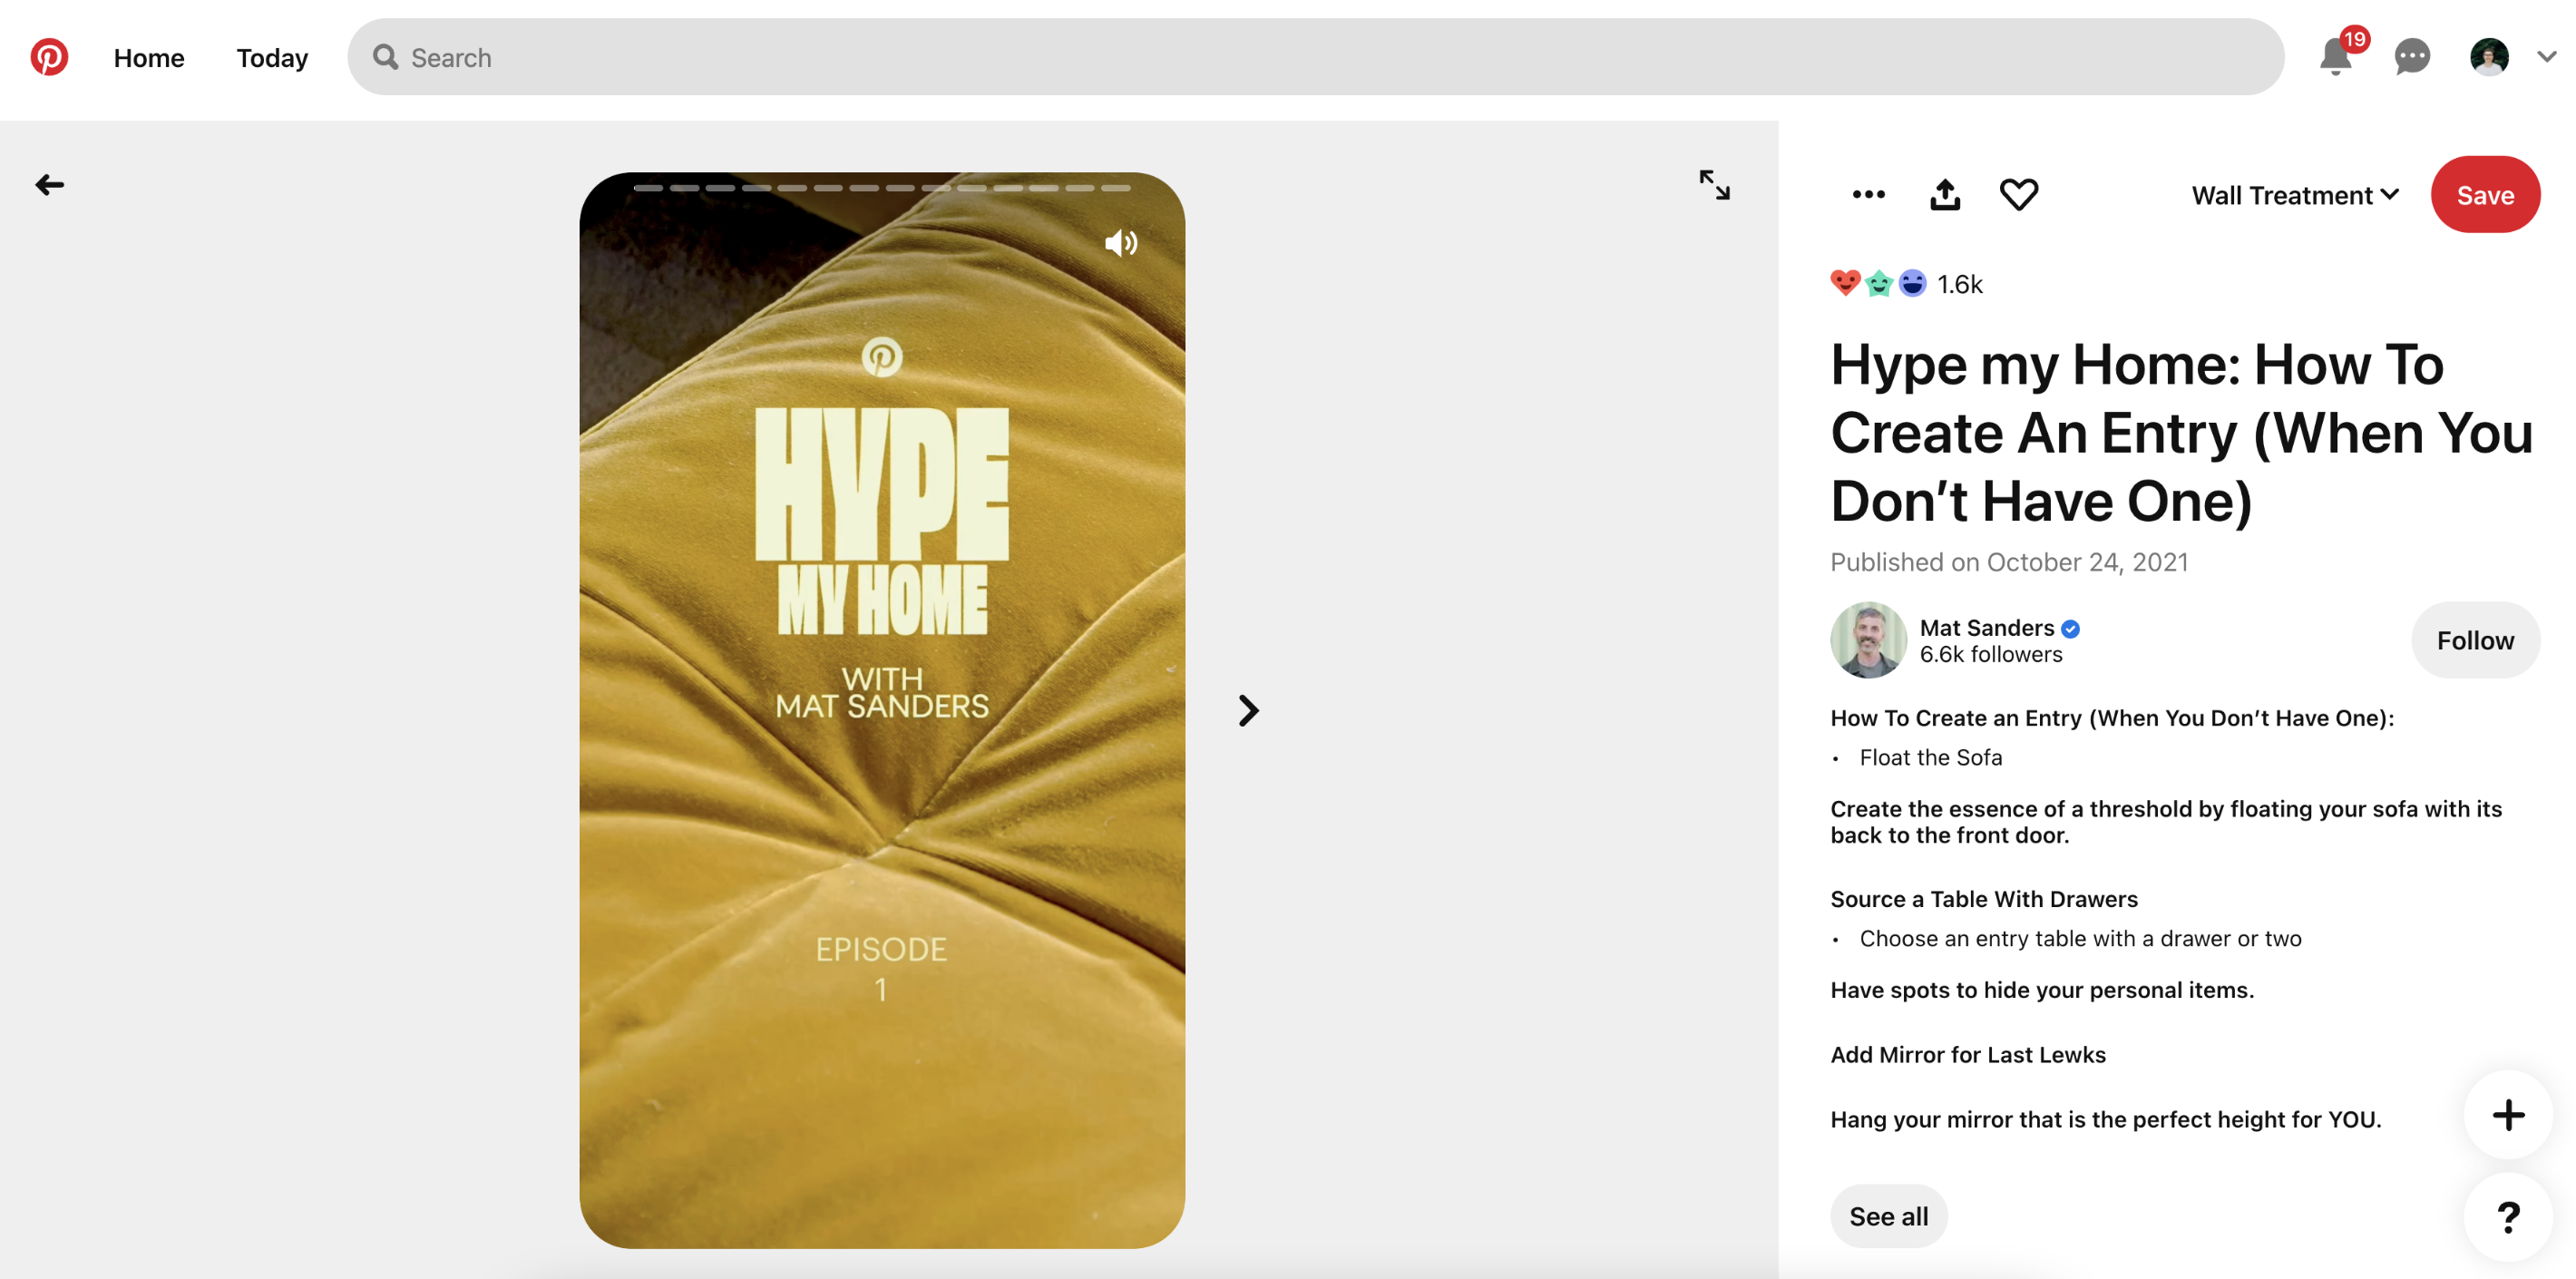Screen dimensions: 2576x1279
Task: Open notifications bell with 19 badge
Action: pos(2336,56)
